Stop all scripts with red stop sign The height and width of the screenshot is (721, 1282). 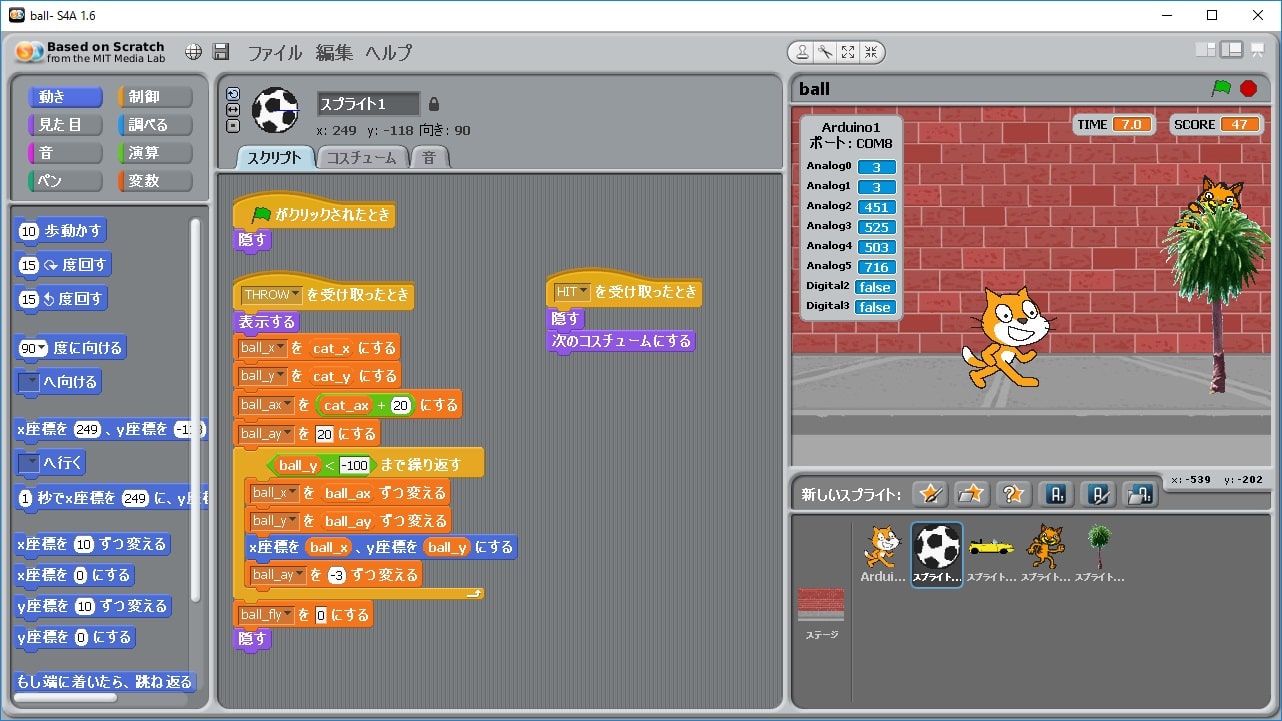point(1248,88)
